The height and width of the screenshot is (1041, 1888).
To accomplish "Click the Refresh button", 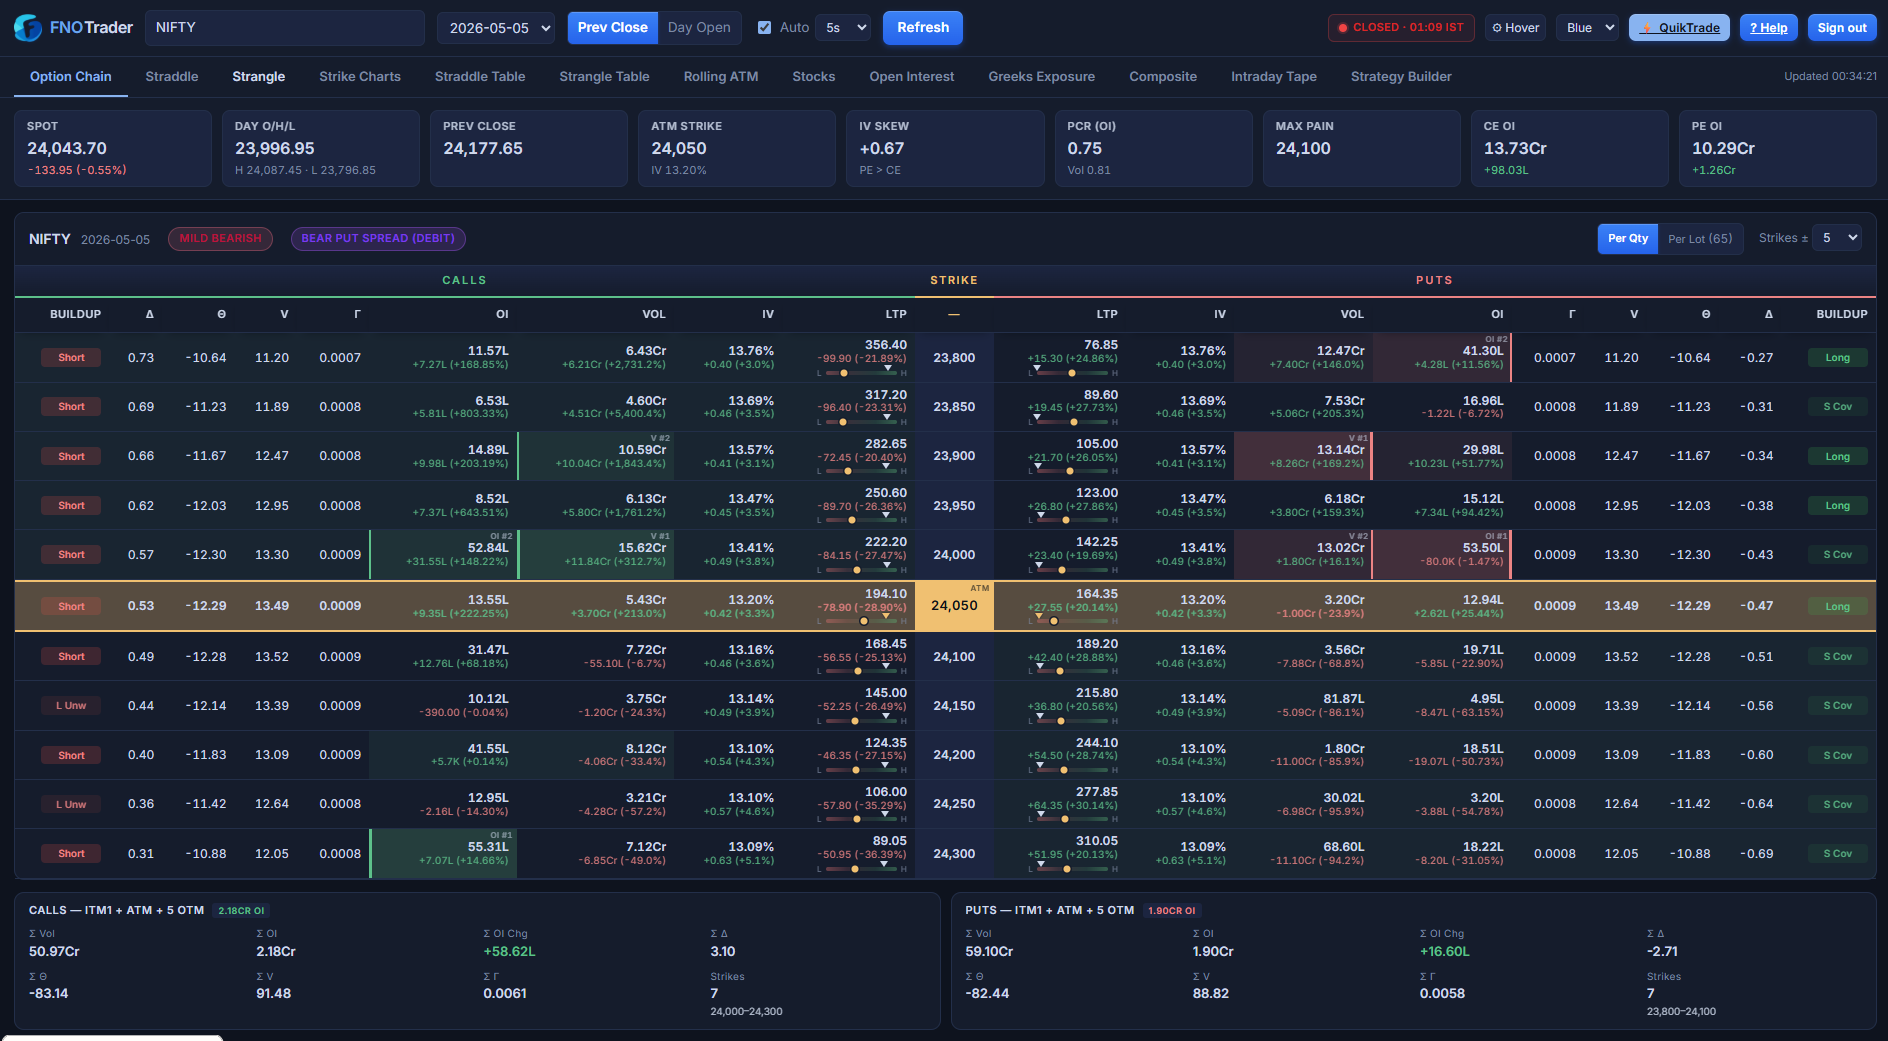I will (x=923, y=28).
